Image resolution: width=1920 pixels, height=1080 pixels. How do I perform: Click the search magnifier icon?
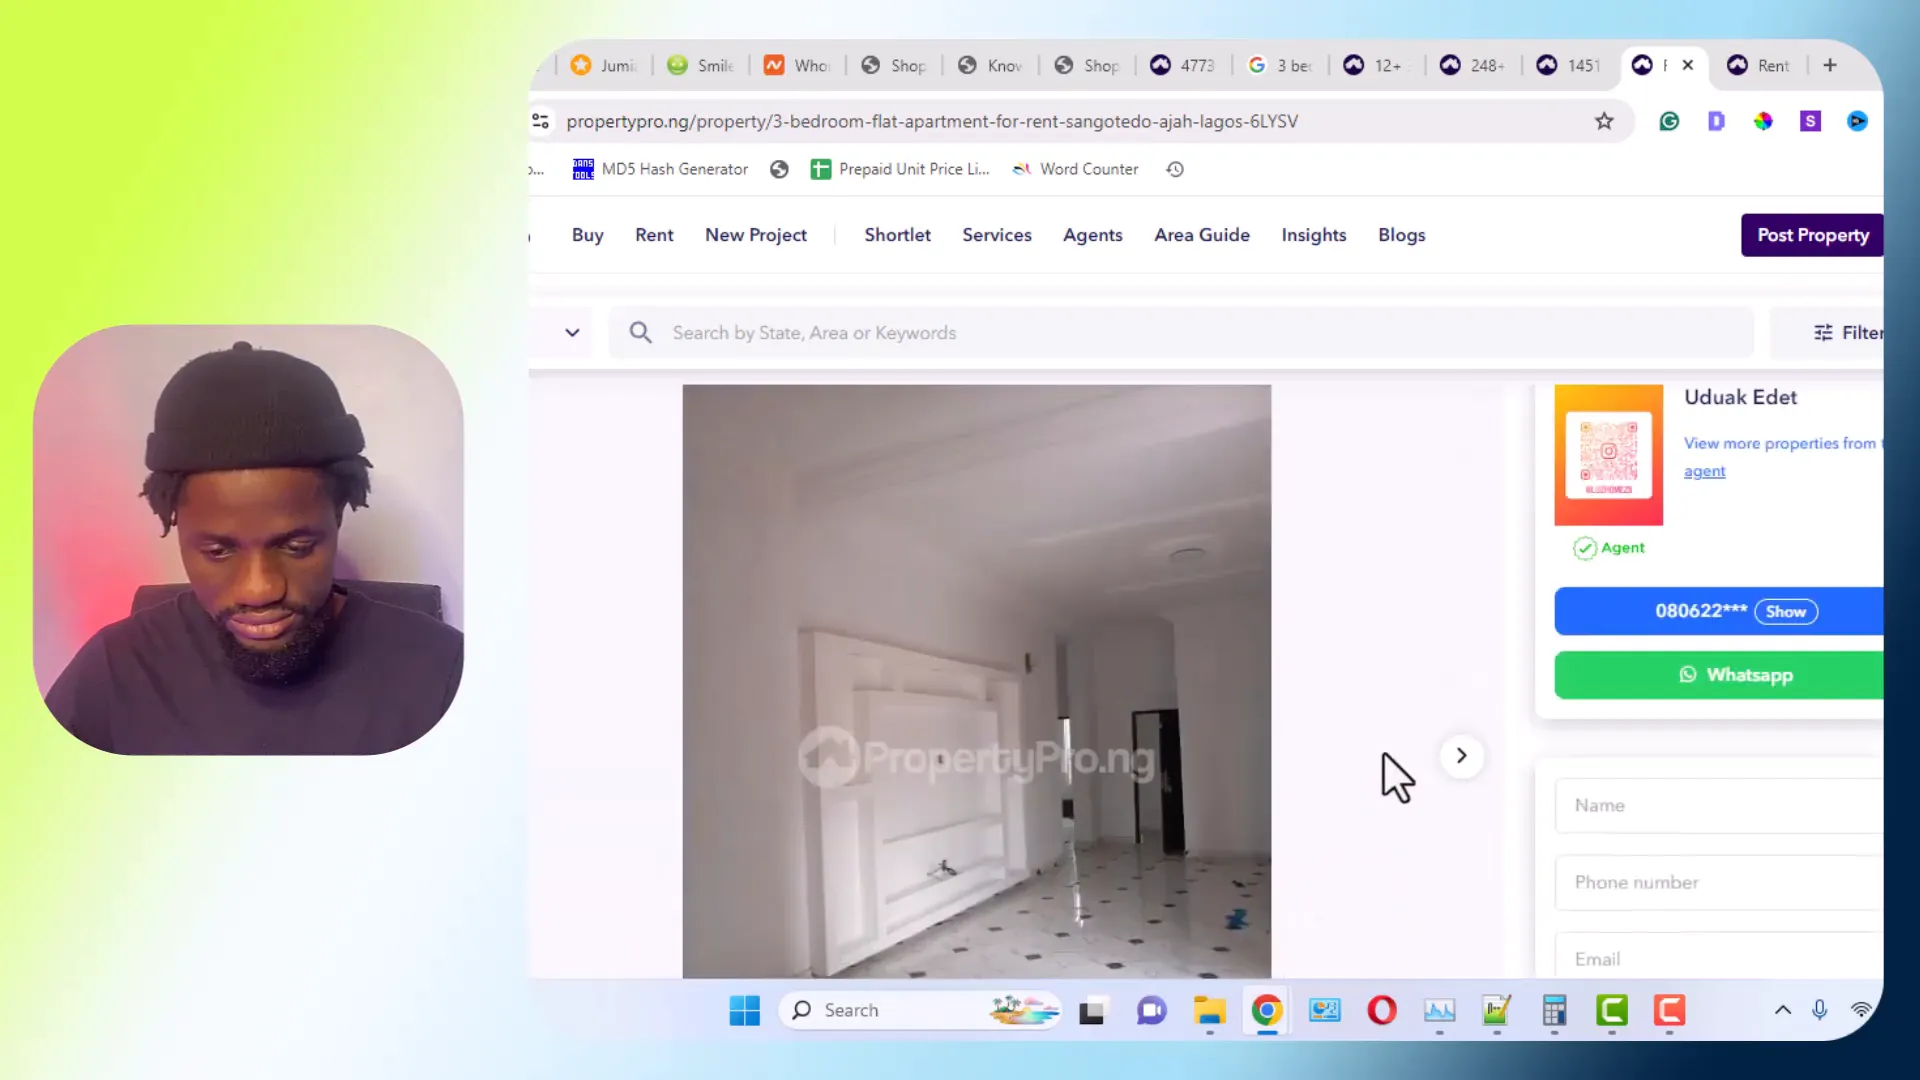641,333
